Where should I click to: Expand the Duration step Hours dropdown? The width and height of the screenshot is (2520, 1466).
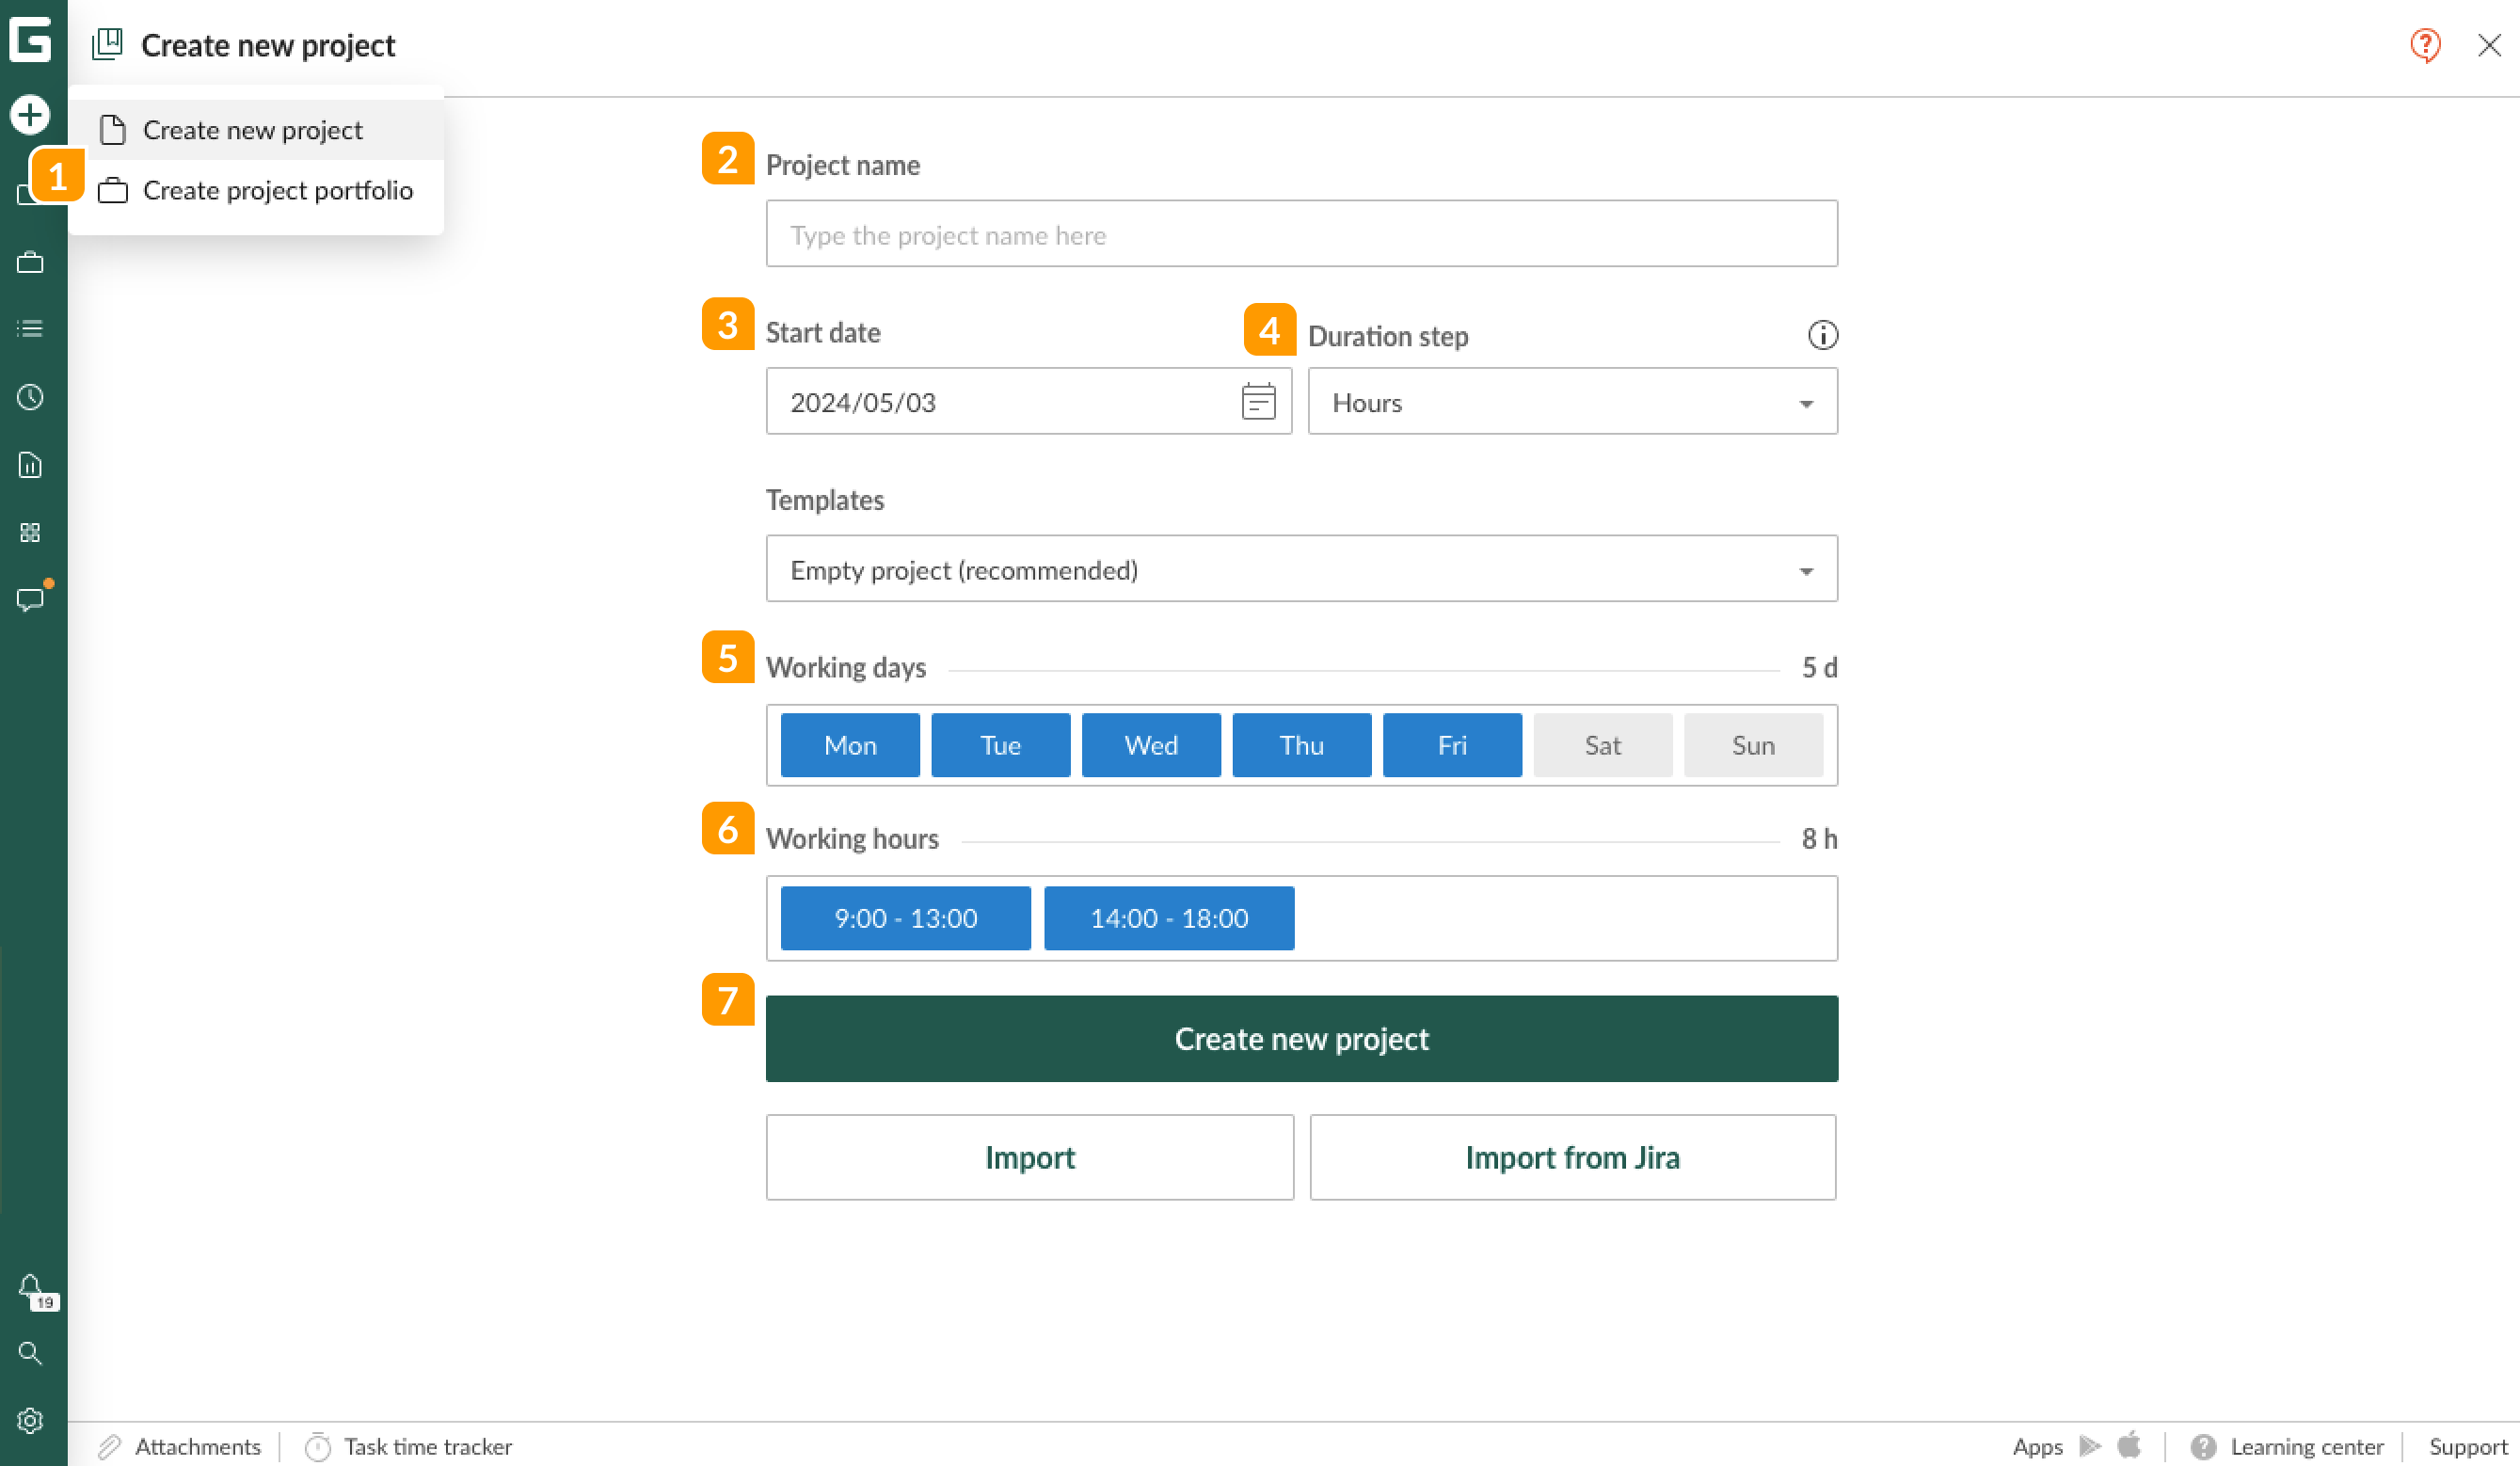[x=1571, y=402]
